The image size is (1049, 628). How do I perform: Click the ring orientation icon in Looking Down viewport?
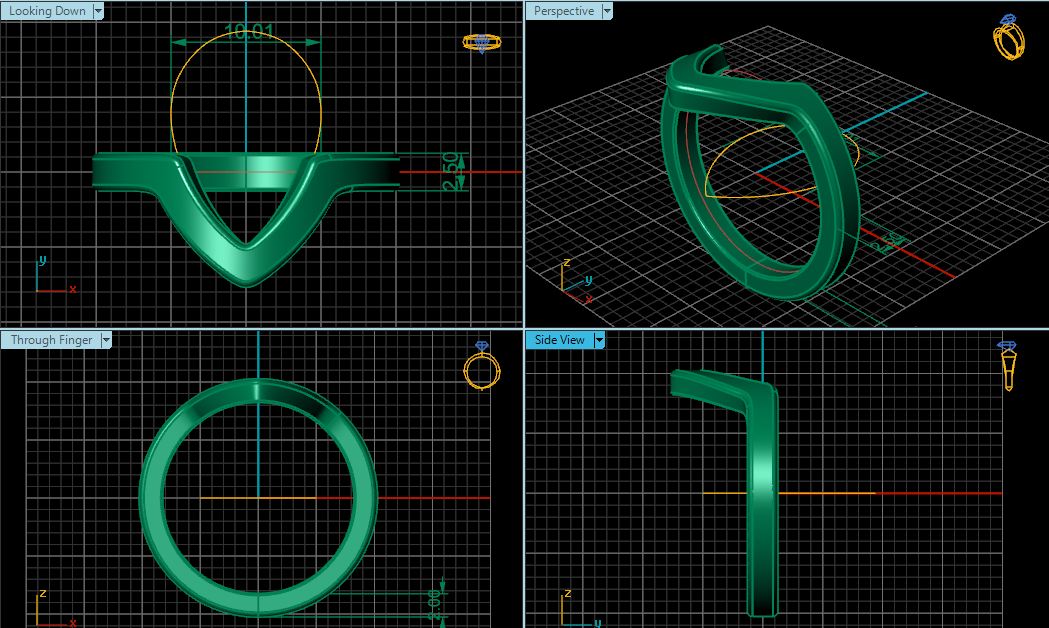[482, 42]
